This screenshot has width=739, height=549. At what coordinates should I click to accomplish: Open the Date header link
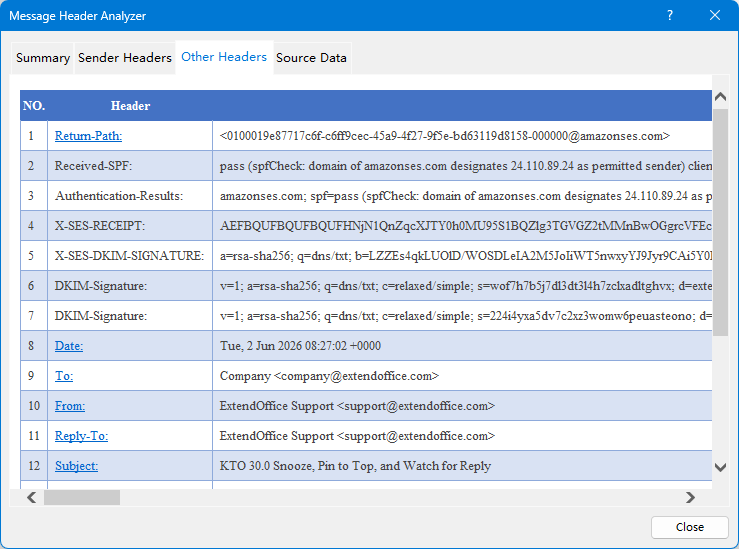(x=69, y=346)
